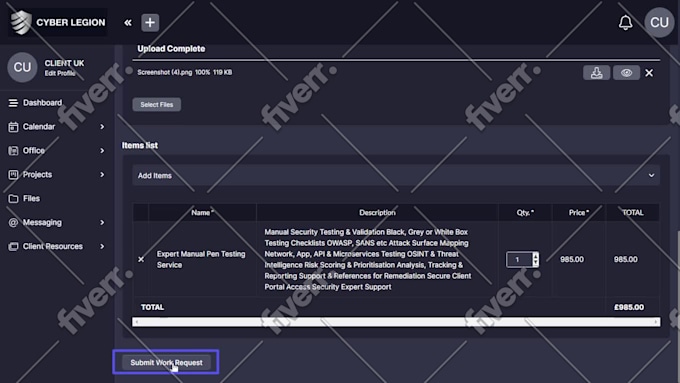Click the Client Resources icon
The width and height of the screenshot is (680, 383).
tap(13, 246)
